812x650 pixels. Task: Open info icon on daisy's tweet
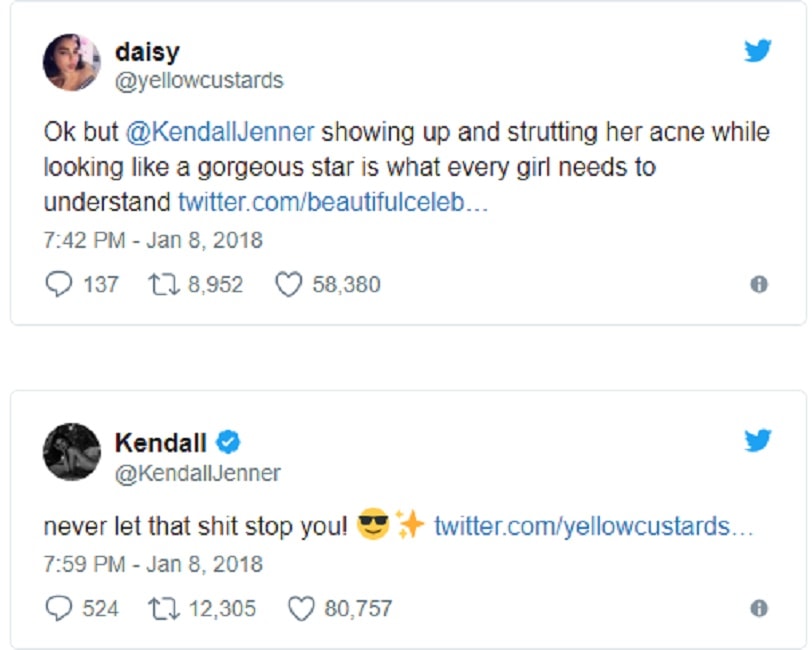point(759,285)
